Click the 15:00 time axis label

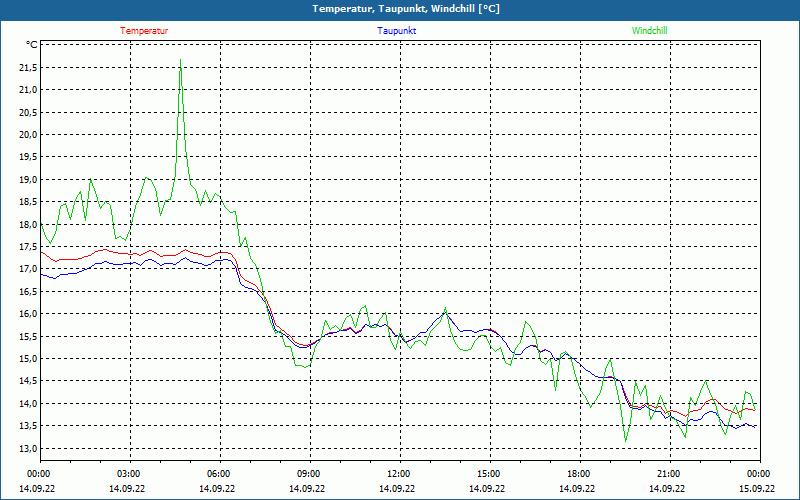click(x=488, y=474)
